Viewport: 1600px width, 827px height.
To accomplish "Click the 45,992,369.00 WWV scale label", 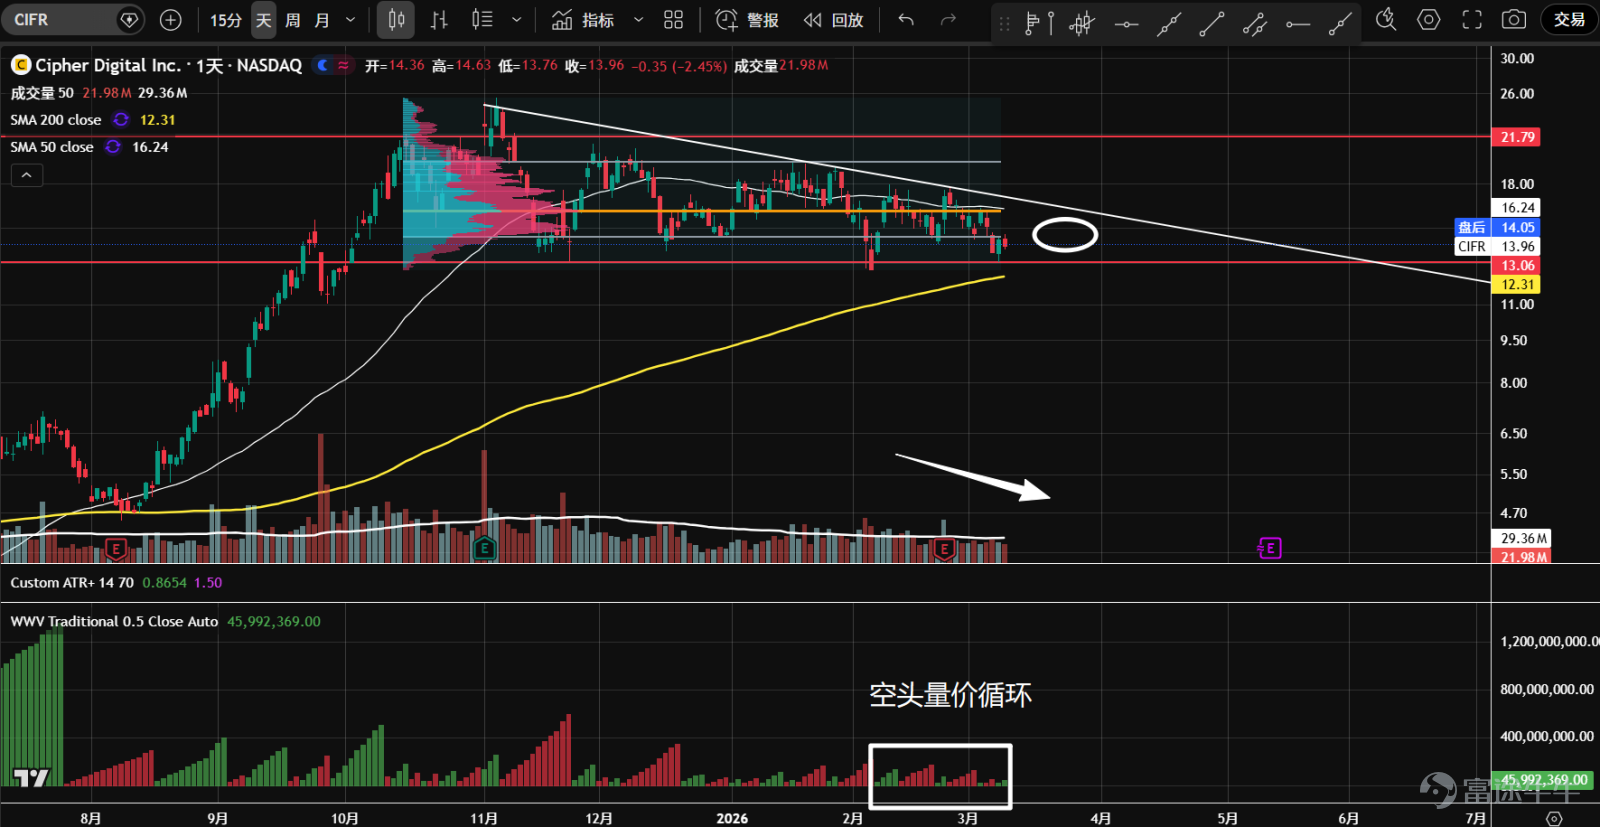I will click(x=1545, y=780).
